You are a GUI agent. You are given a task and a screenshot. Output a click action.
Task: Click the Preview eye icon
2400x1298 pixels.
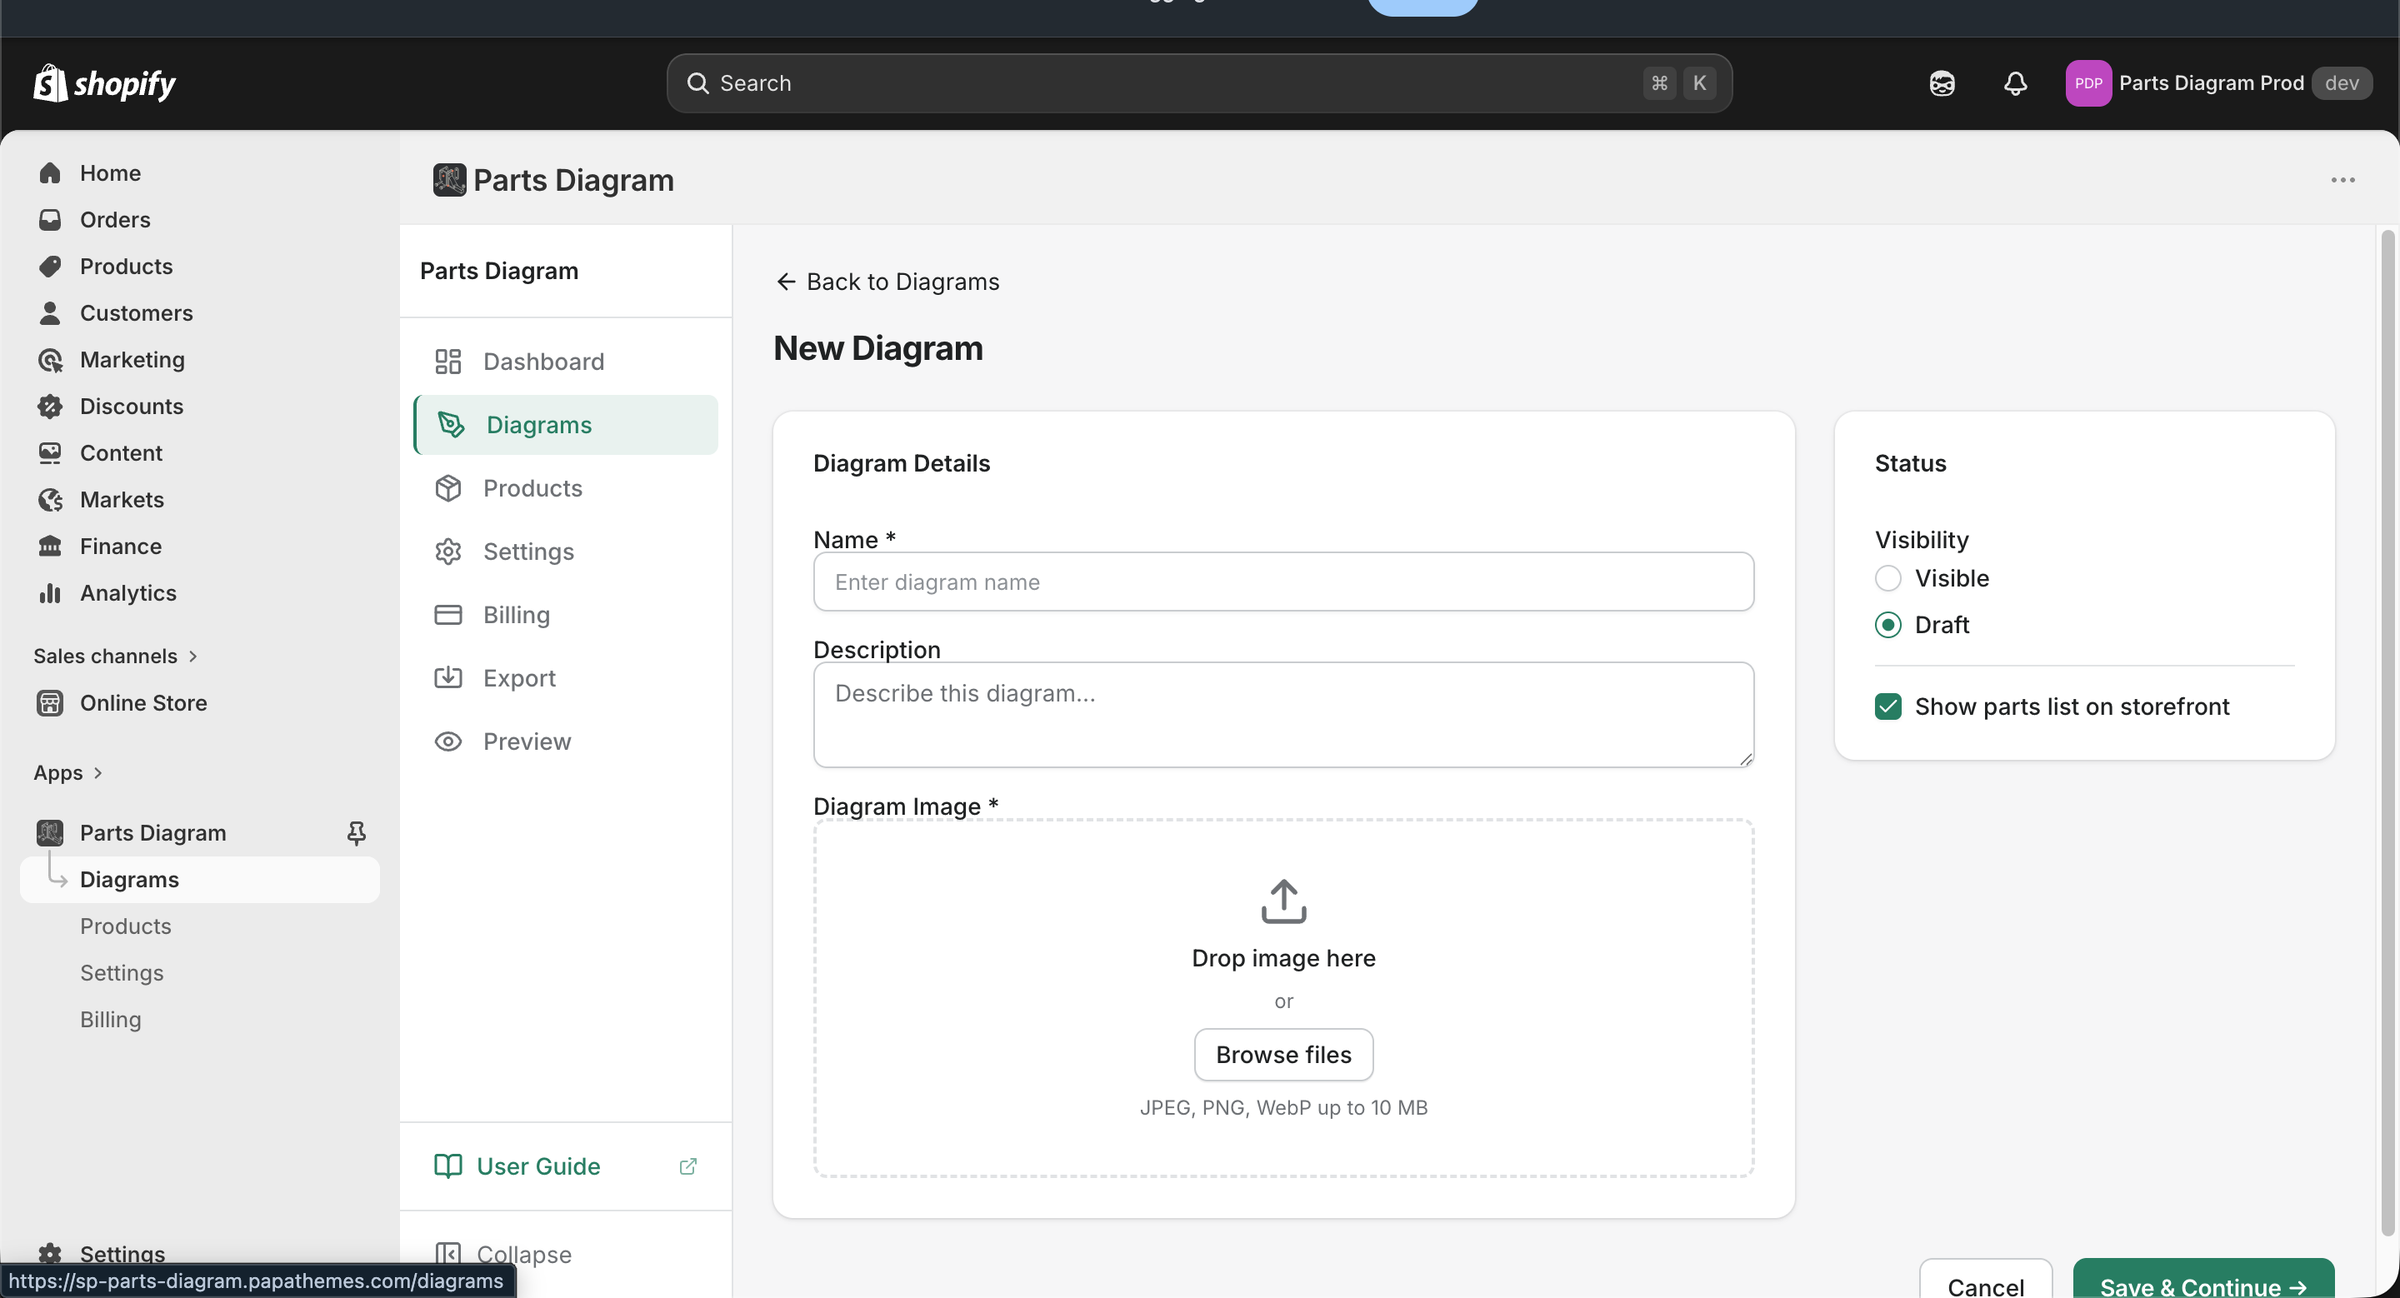(448, 741)
